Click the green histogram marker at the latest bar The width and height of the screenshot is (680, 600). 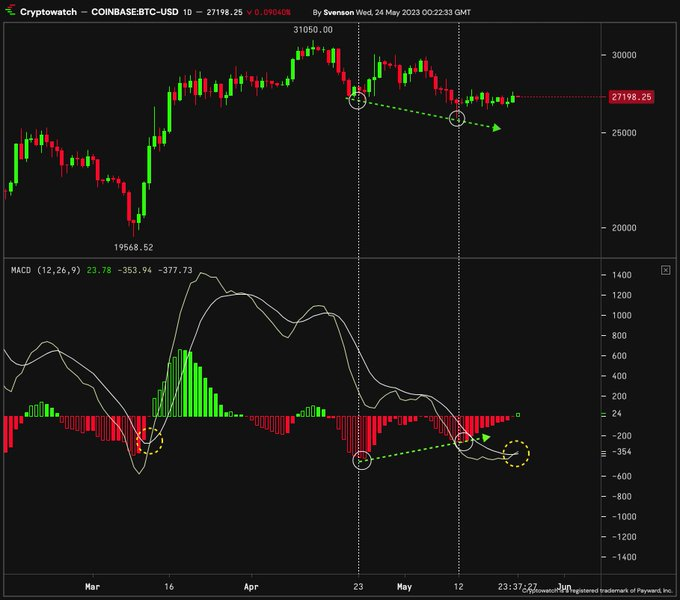click(x=518, y=415)
